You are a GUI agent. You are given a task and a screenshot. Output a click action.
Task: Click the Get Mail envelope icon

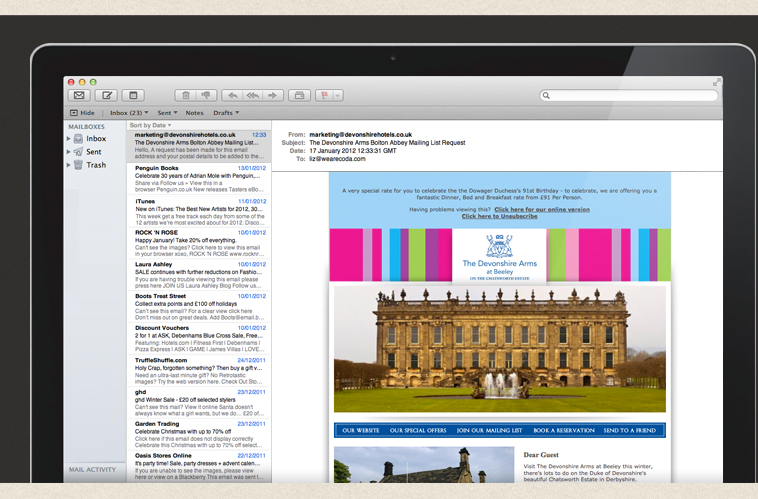(x=79, y=95)
